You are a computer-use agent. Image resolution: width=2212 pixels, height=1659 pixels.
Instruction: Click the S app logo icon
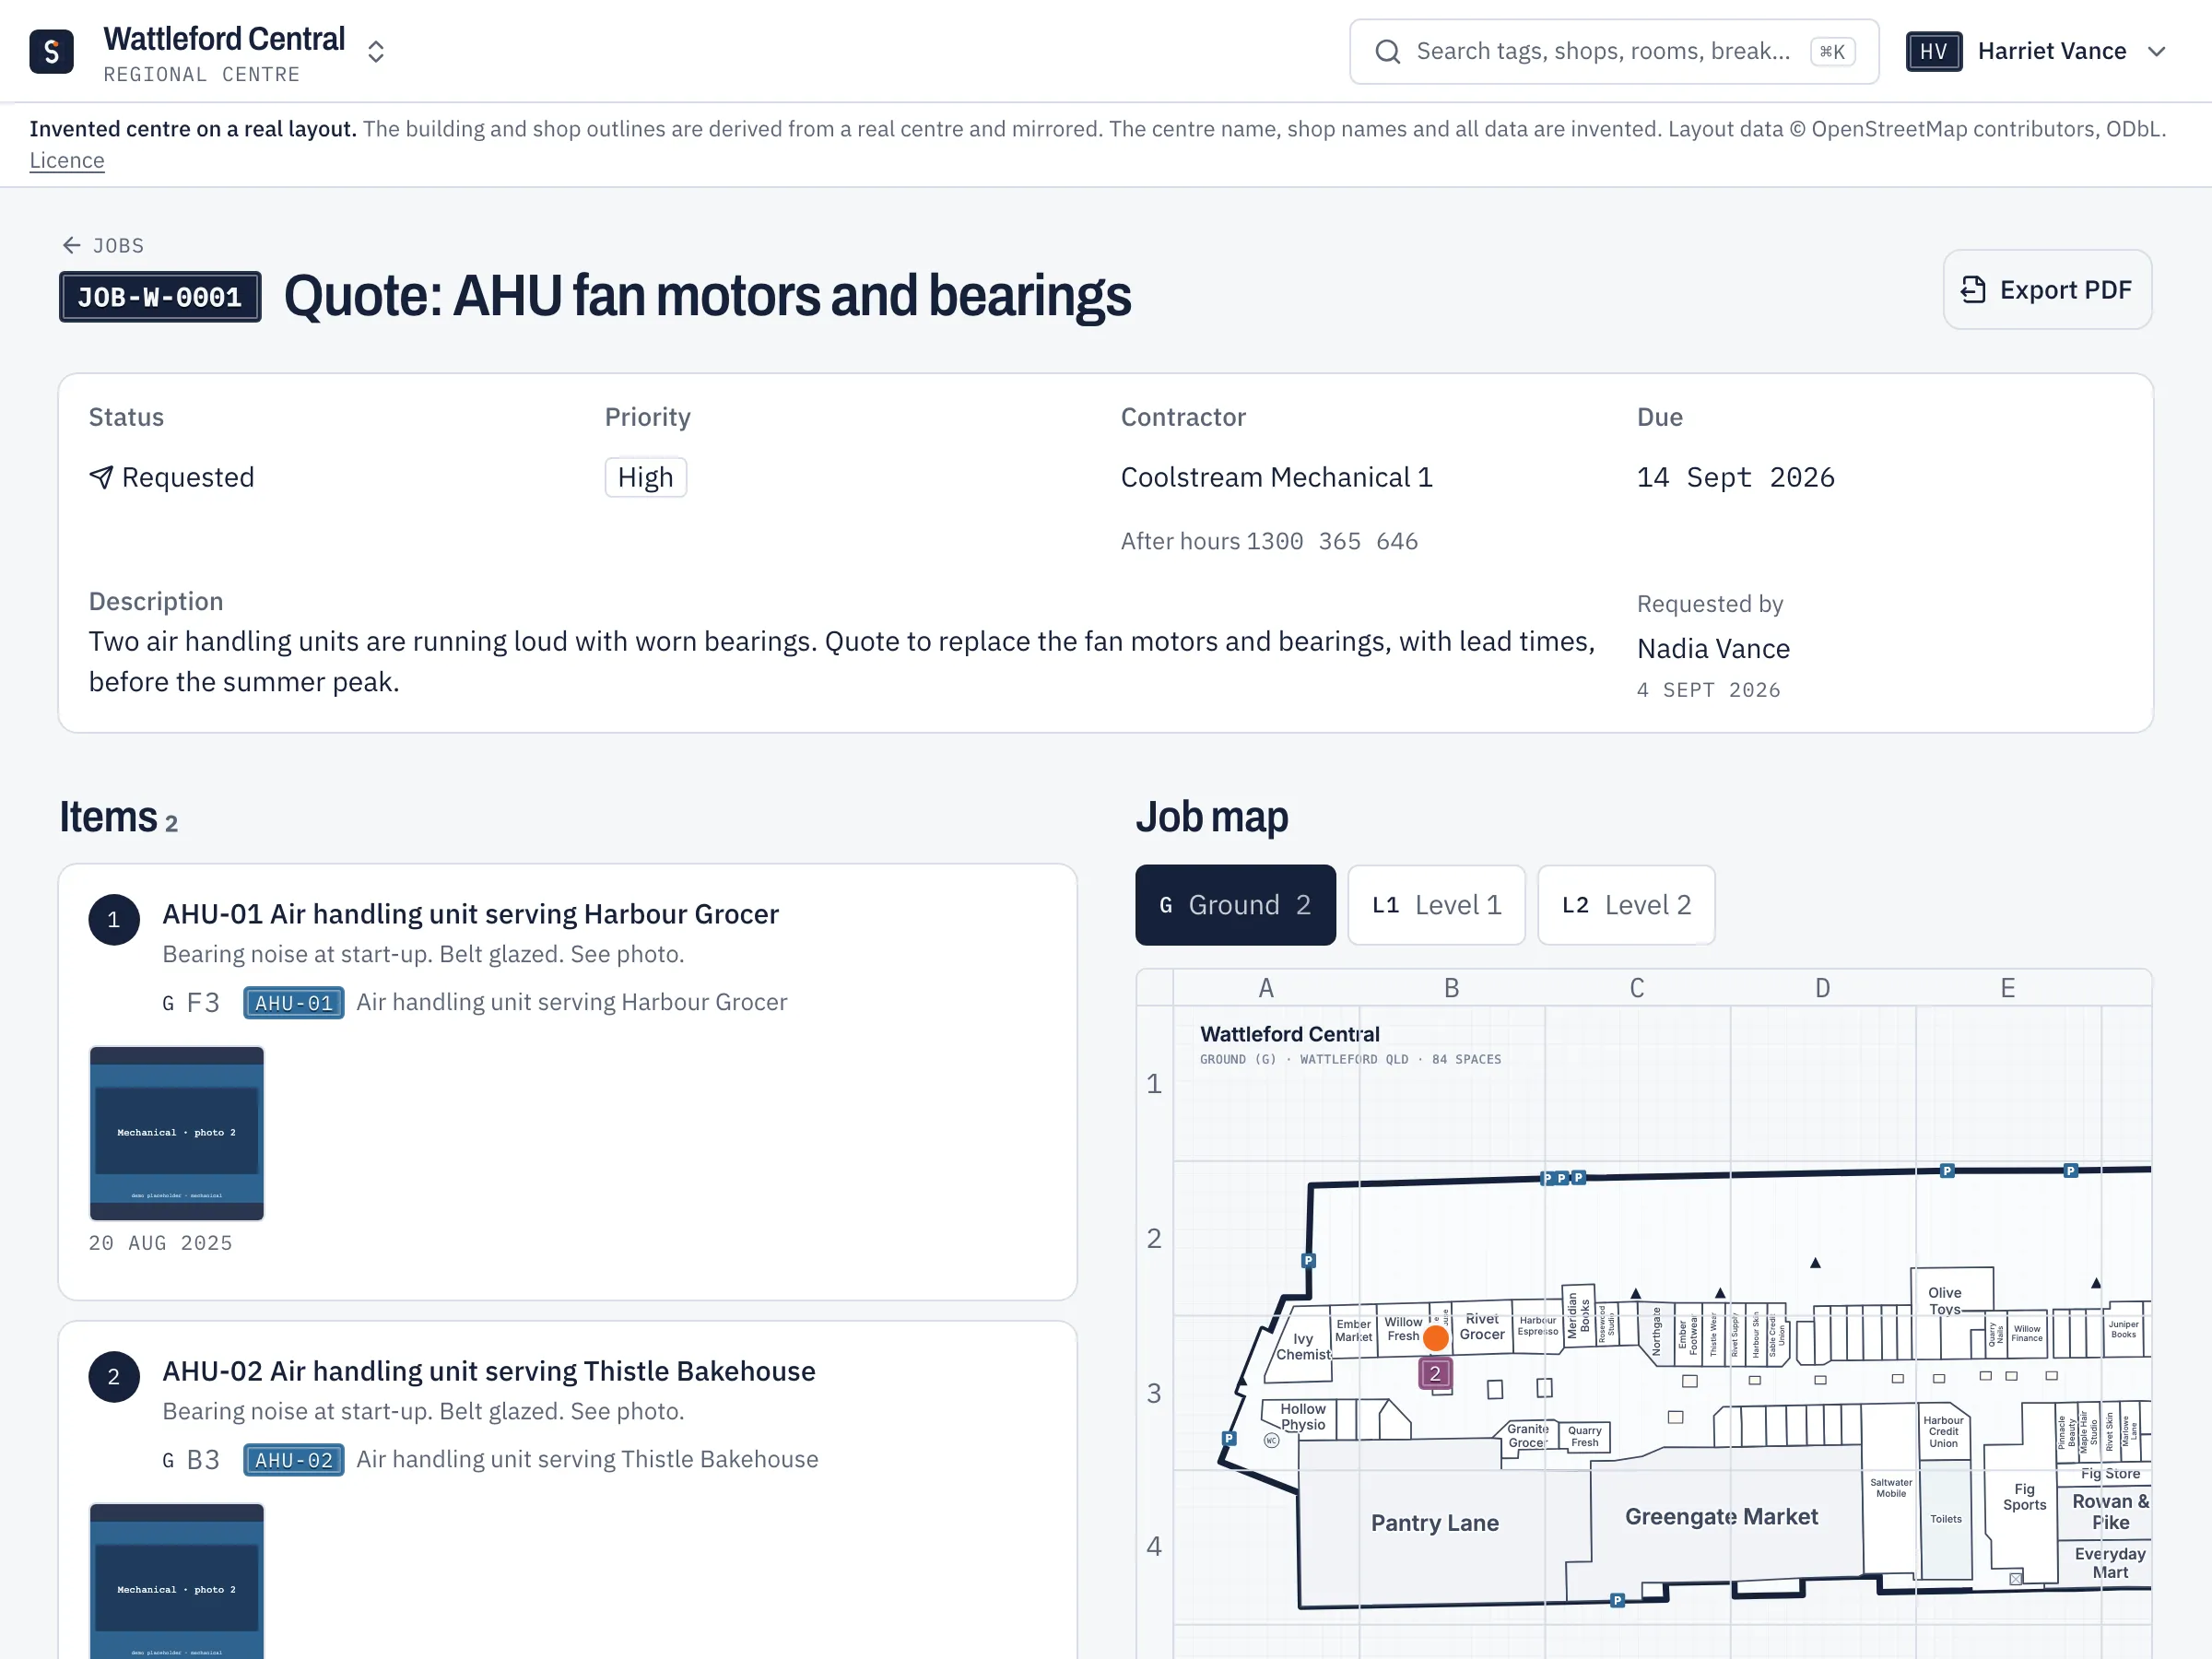point(51,51)
